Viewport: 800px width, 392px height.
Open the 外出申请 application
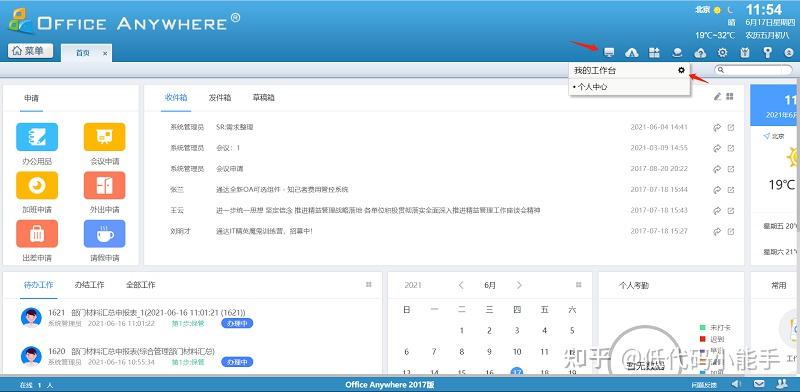pyautogui.click(x=105, y=185)
